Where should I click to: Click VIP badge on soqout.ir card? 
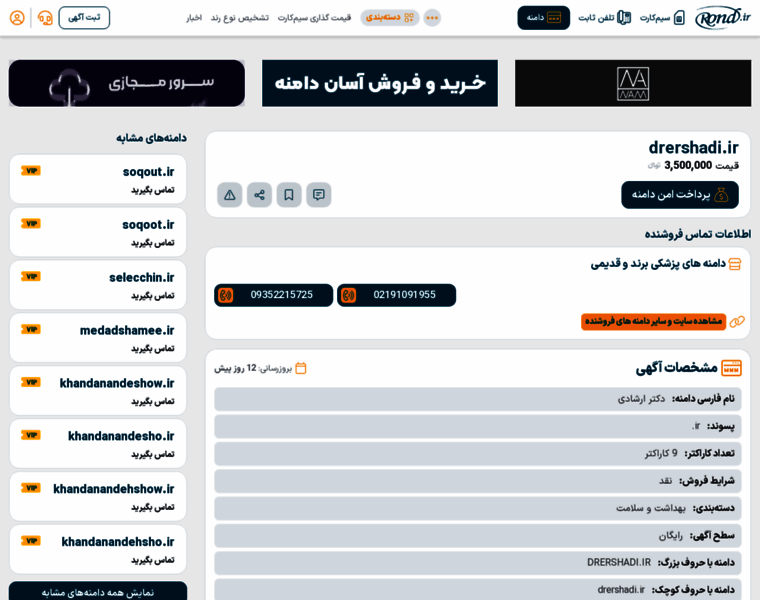coord(31,171)
